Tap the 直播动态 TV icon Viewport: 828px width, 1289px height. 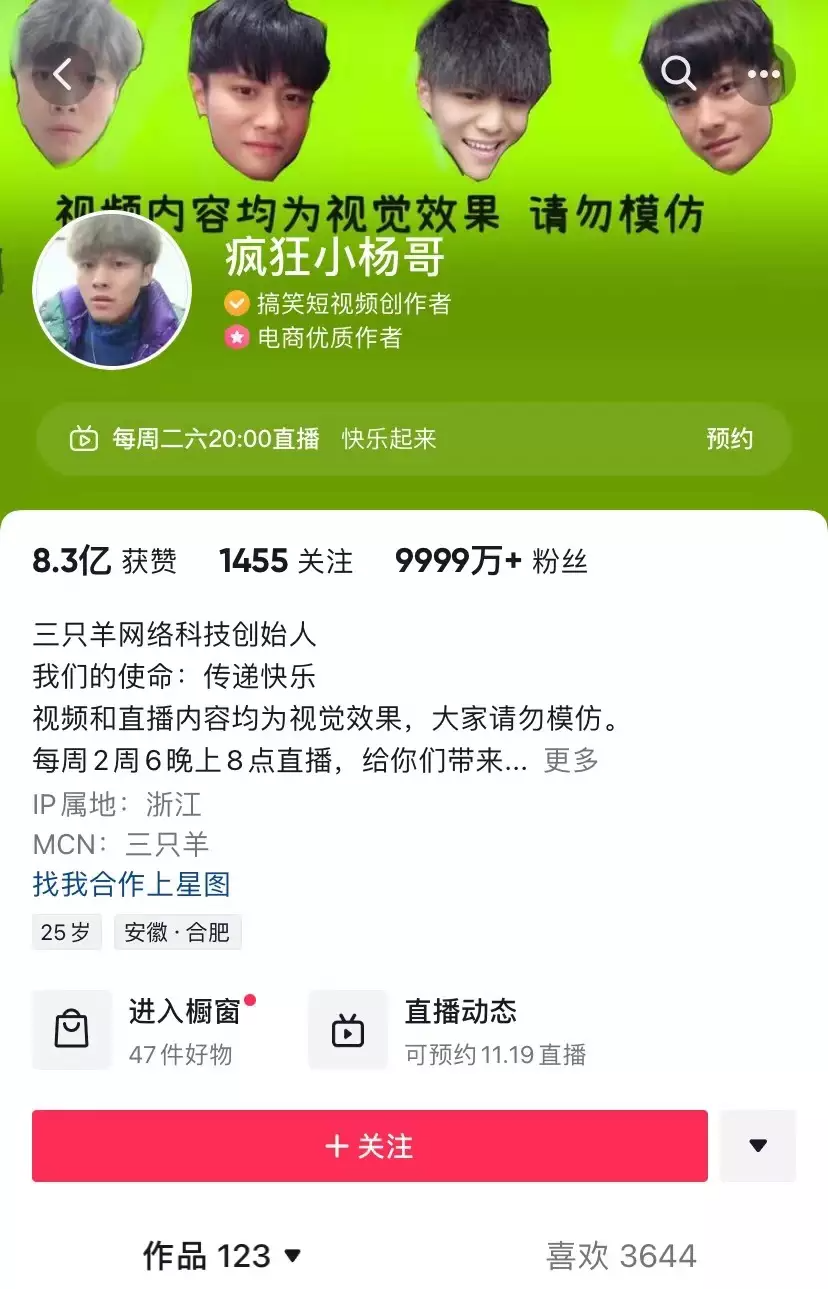click(x=348, y=1029)
